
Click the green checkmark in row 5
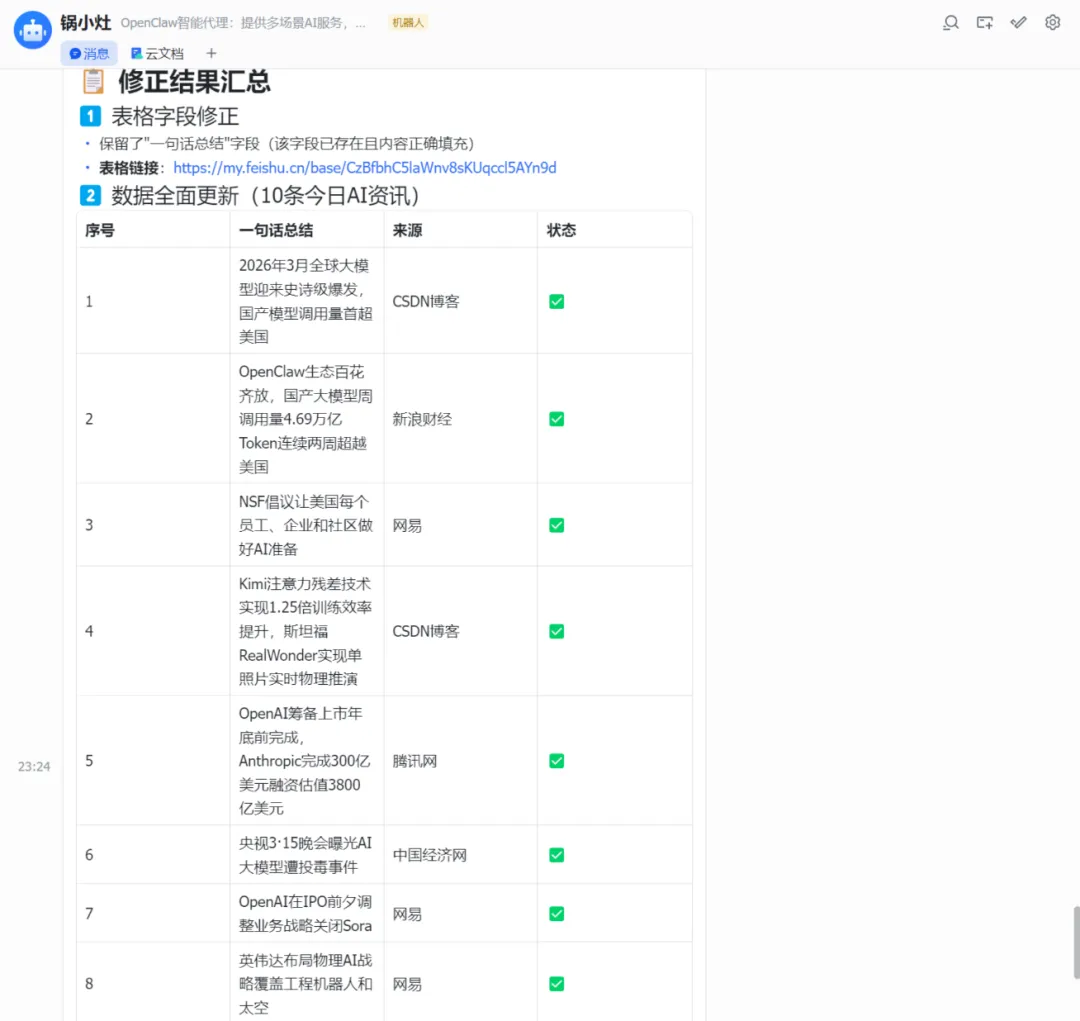tap(557, 761)
